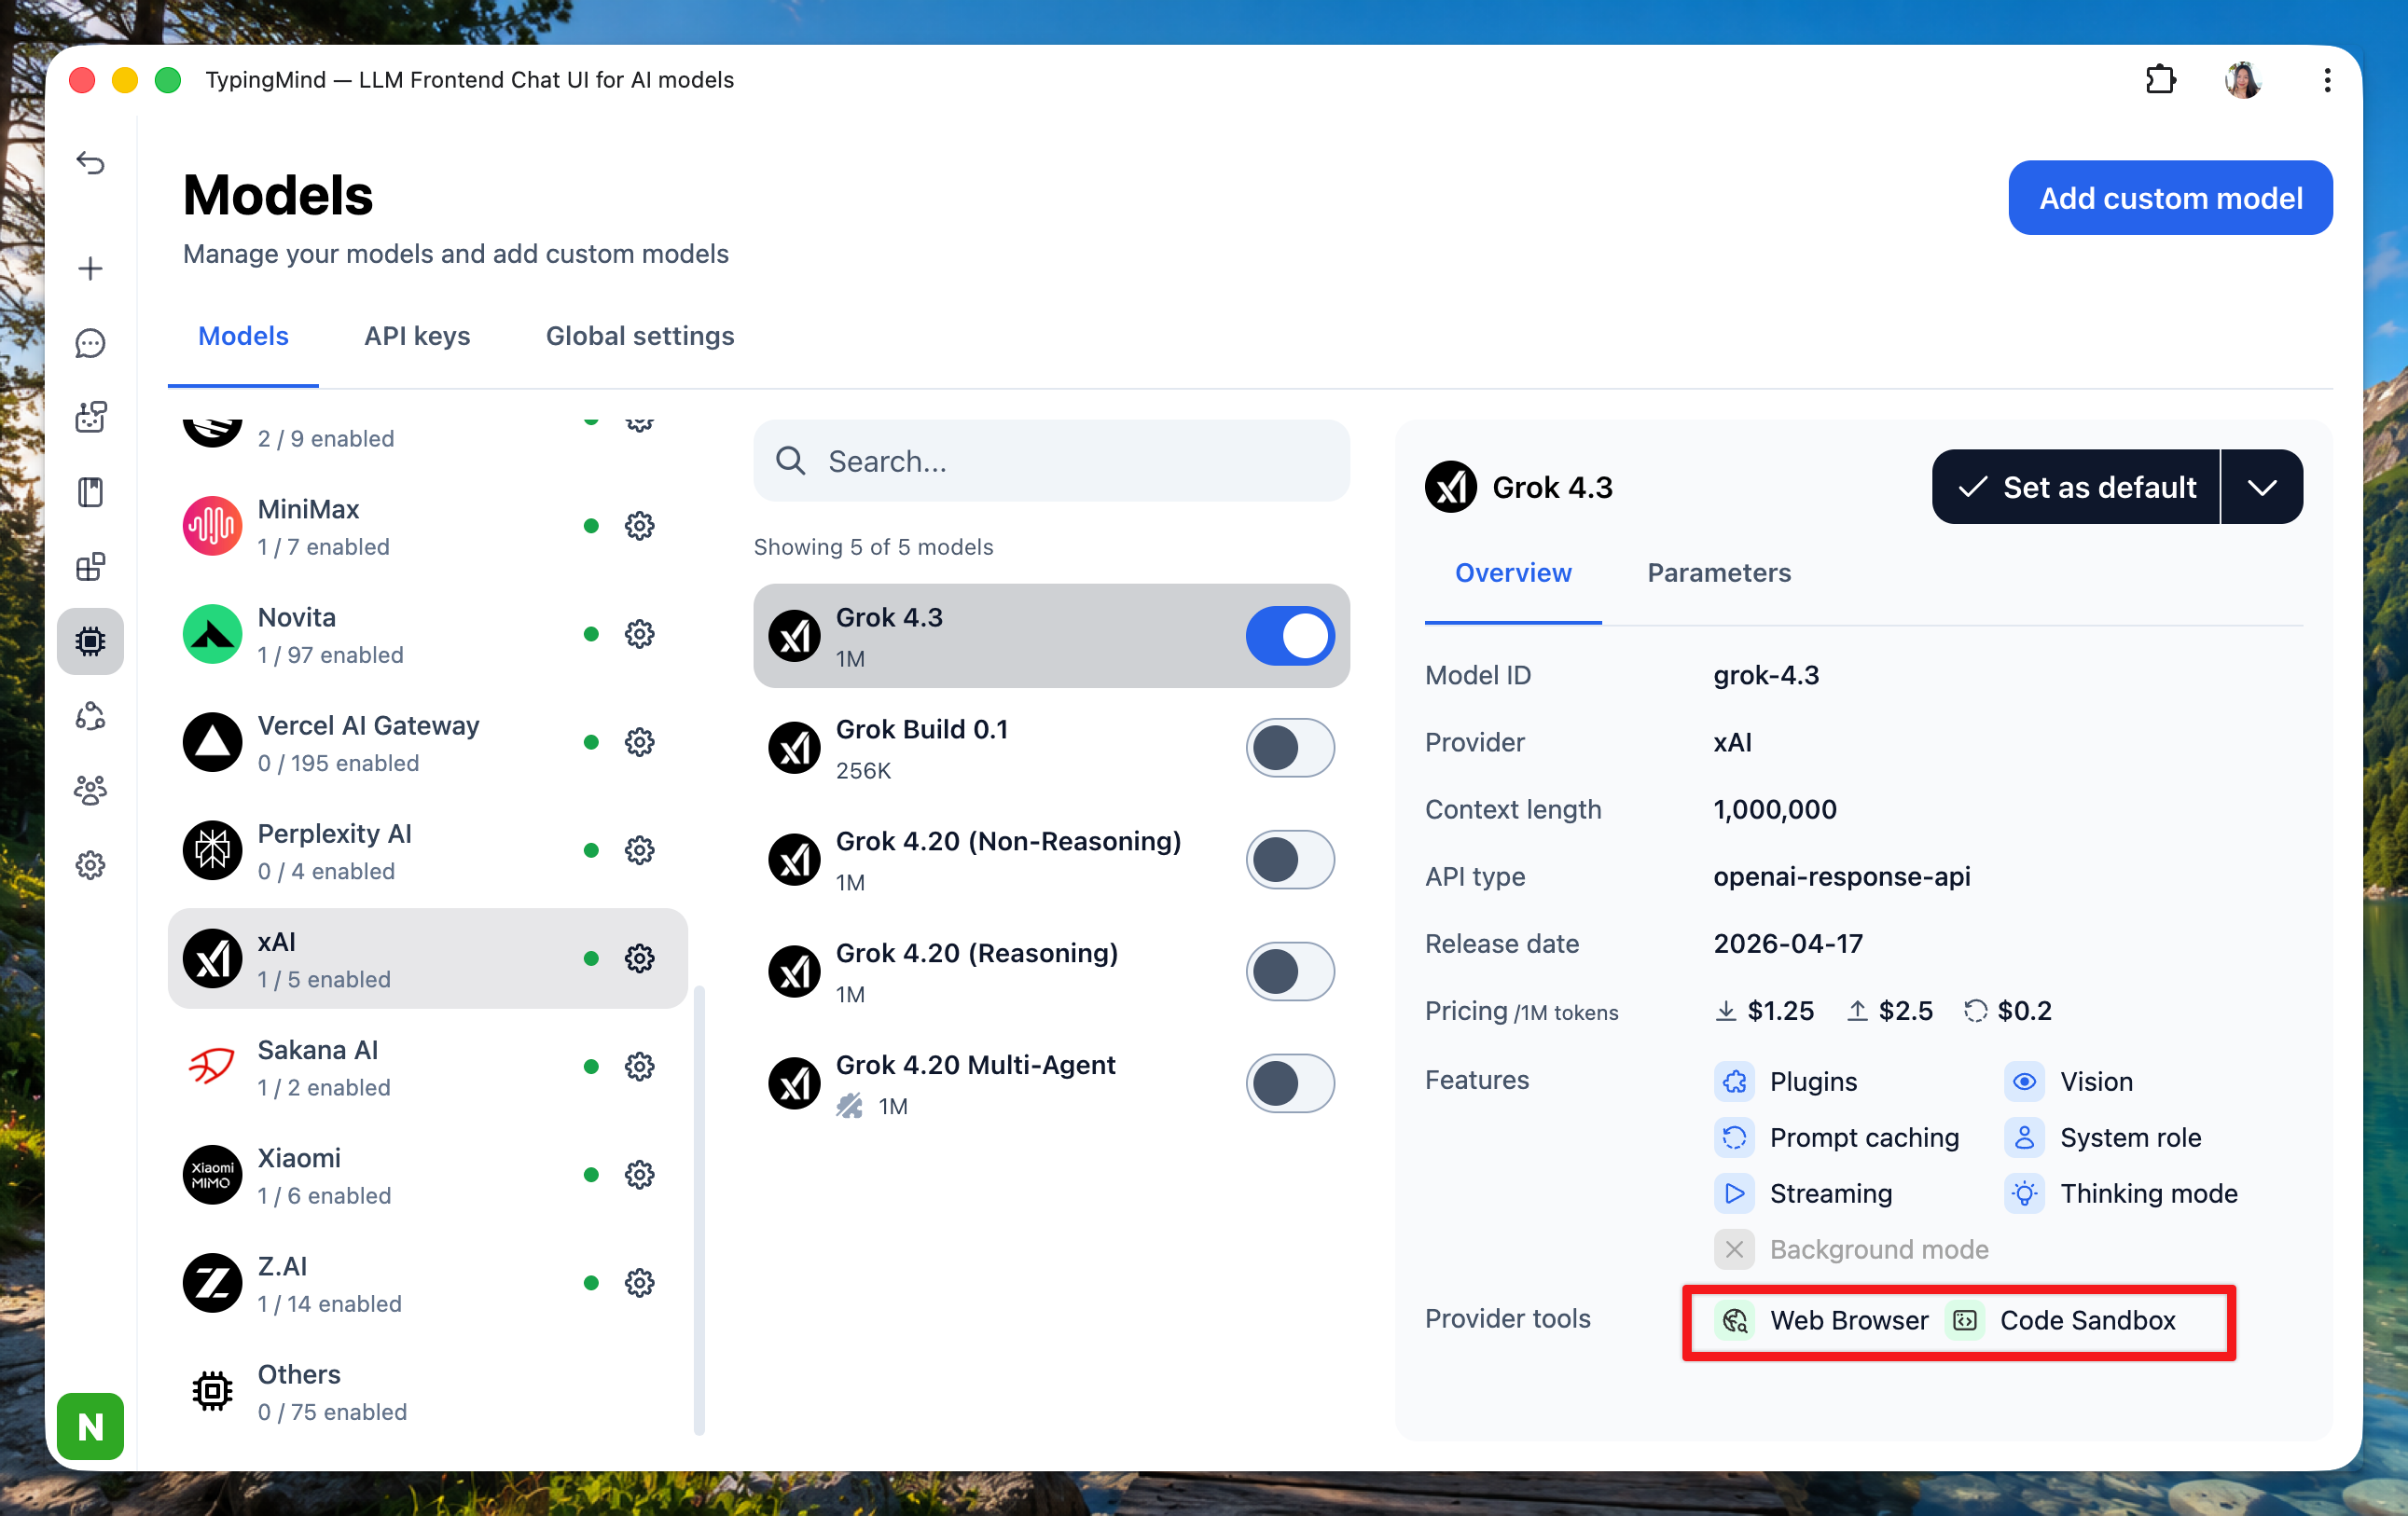Image resolution: width=2408 pixels, height=1516 pixels.
Task: Click the context length value 1,000,000
Action: click(1774, 810)
